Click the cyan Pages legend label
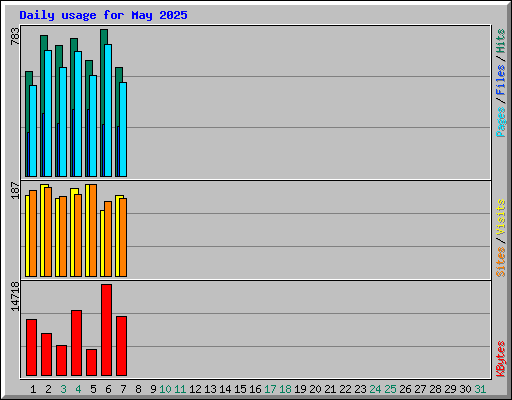This screenshot has width=512, height=400. [501, 122]
